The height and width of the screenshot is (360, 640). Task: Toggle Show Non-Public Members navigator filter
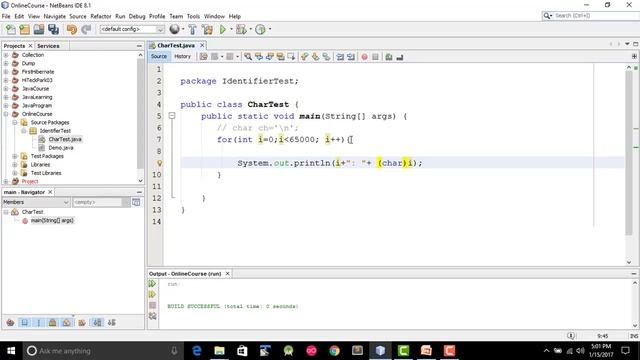pyautogui.click(x=53, y=322)
